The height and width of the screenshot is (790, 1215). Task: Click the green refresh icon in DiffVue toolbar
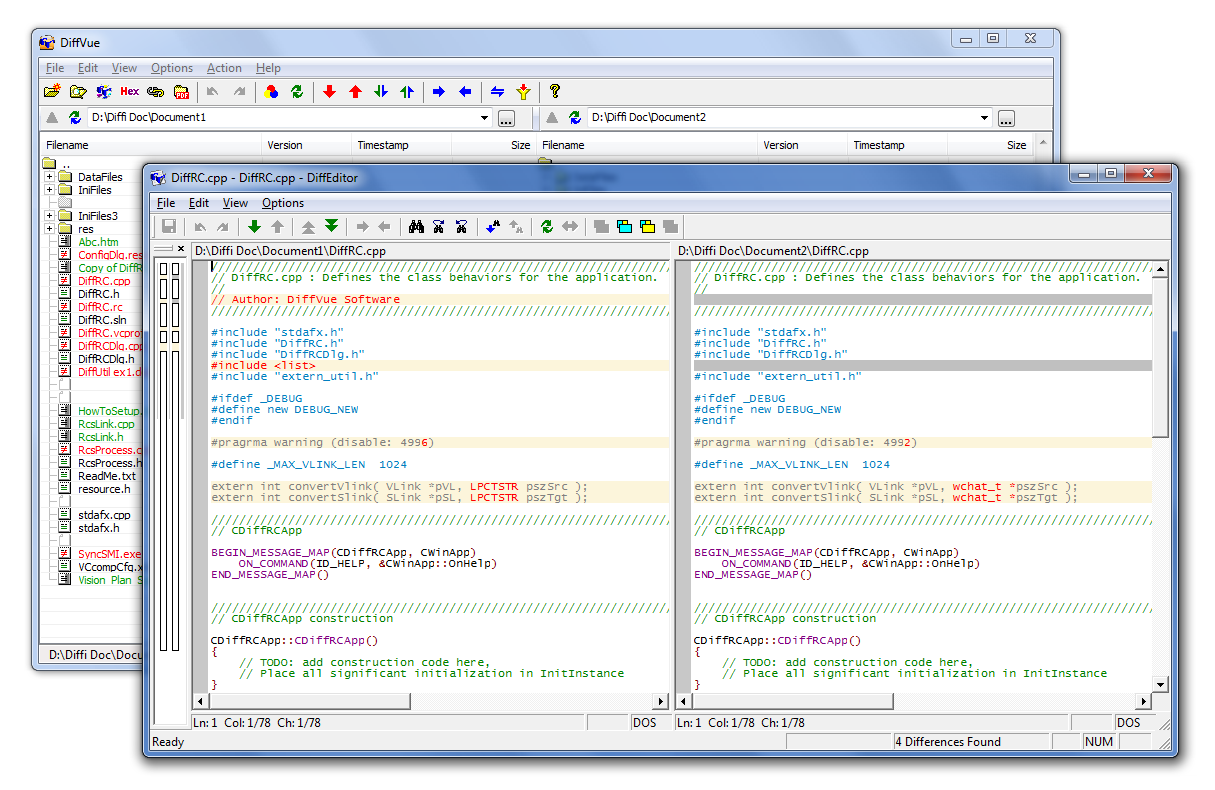point(297,92)
